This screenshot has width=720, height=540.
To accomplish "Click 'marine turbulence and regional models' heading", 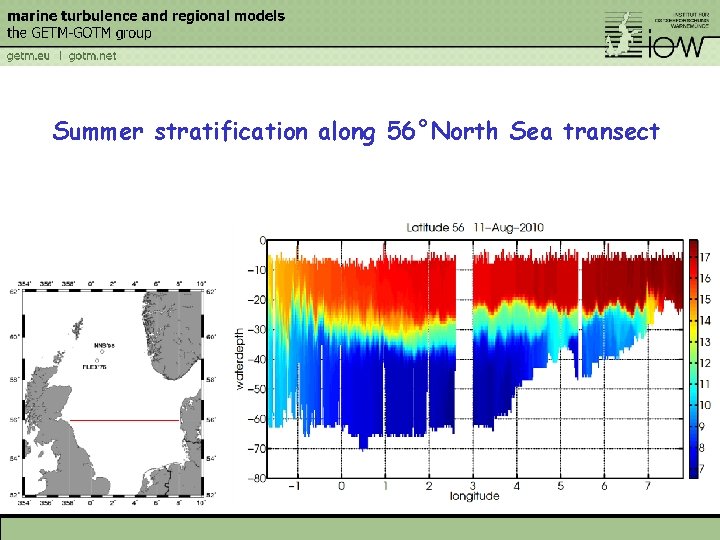I will tap(146, 16).
